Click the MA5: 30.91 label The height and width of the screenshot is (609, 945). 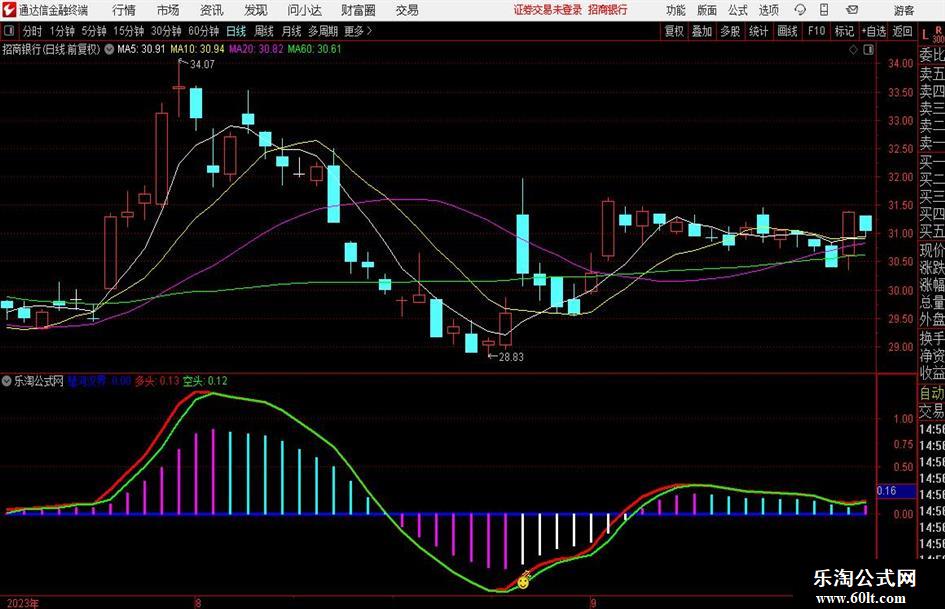[140, 49]
